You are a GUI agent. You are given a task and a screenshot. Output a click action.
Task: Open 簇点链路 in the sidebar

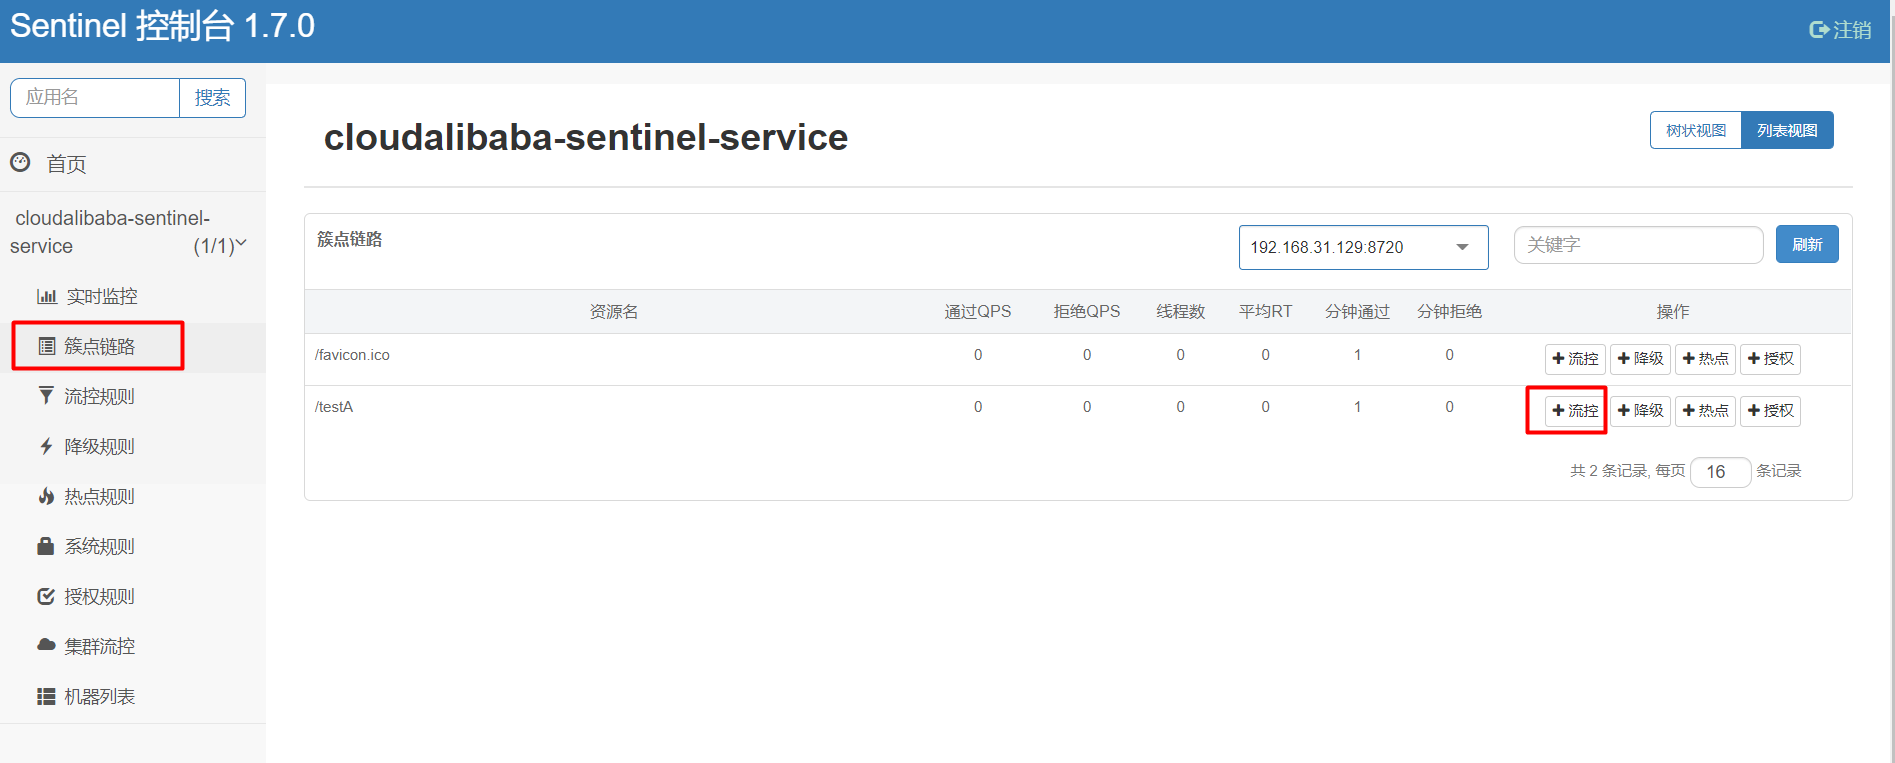(99, 346)
